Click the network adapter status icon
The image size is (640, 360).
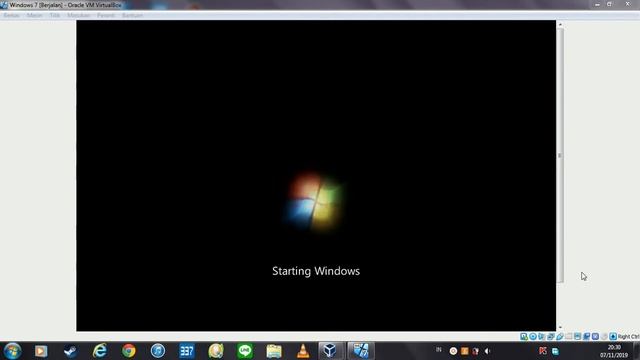click(551, 336)
